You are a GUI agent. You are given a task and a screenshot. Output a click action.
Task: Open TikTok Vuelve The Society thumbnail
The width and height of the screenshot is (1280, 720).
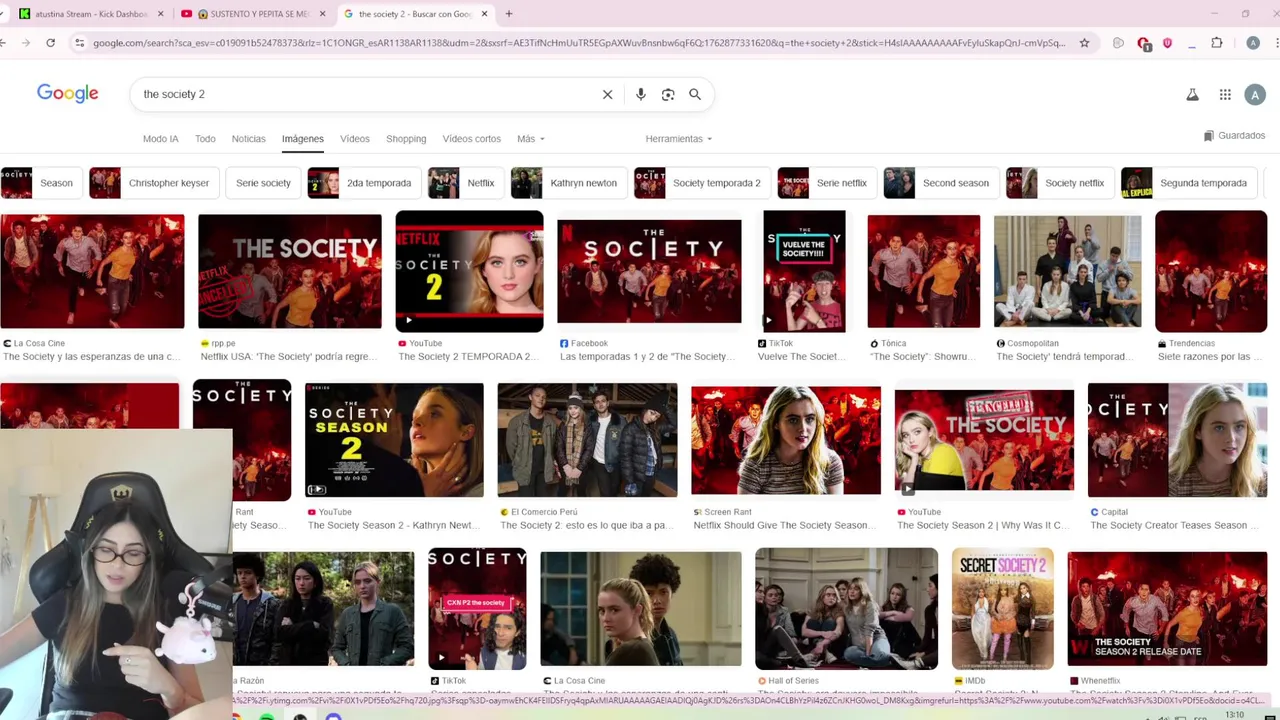tap(804, 271)
